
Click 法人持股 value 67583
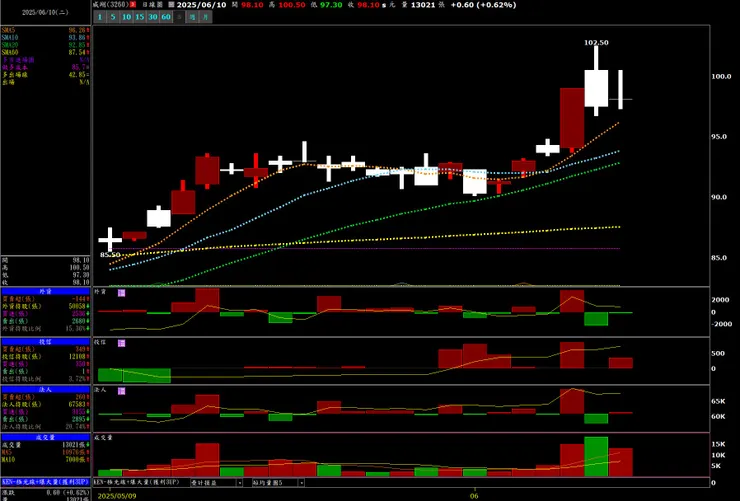pos(77,404)
